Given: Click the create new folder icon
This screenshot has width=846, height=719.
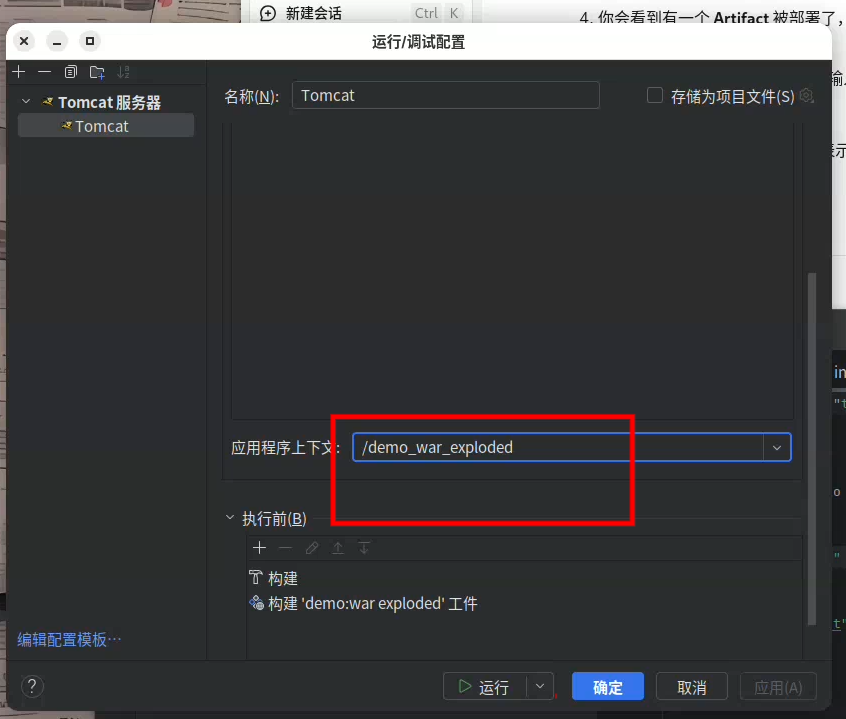Looking at the screenshot, I should (x=97, y=72).
